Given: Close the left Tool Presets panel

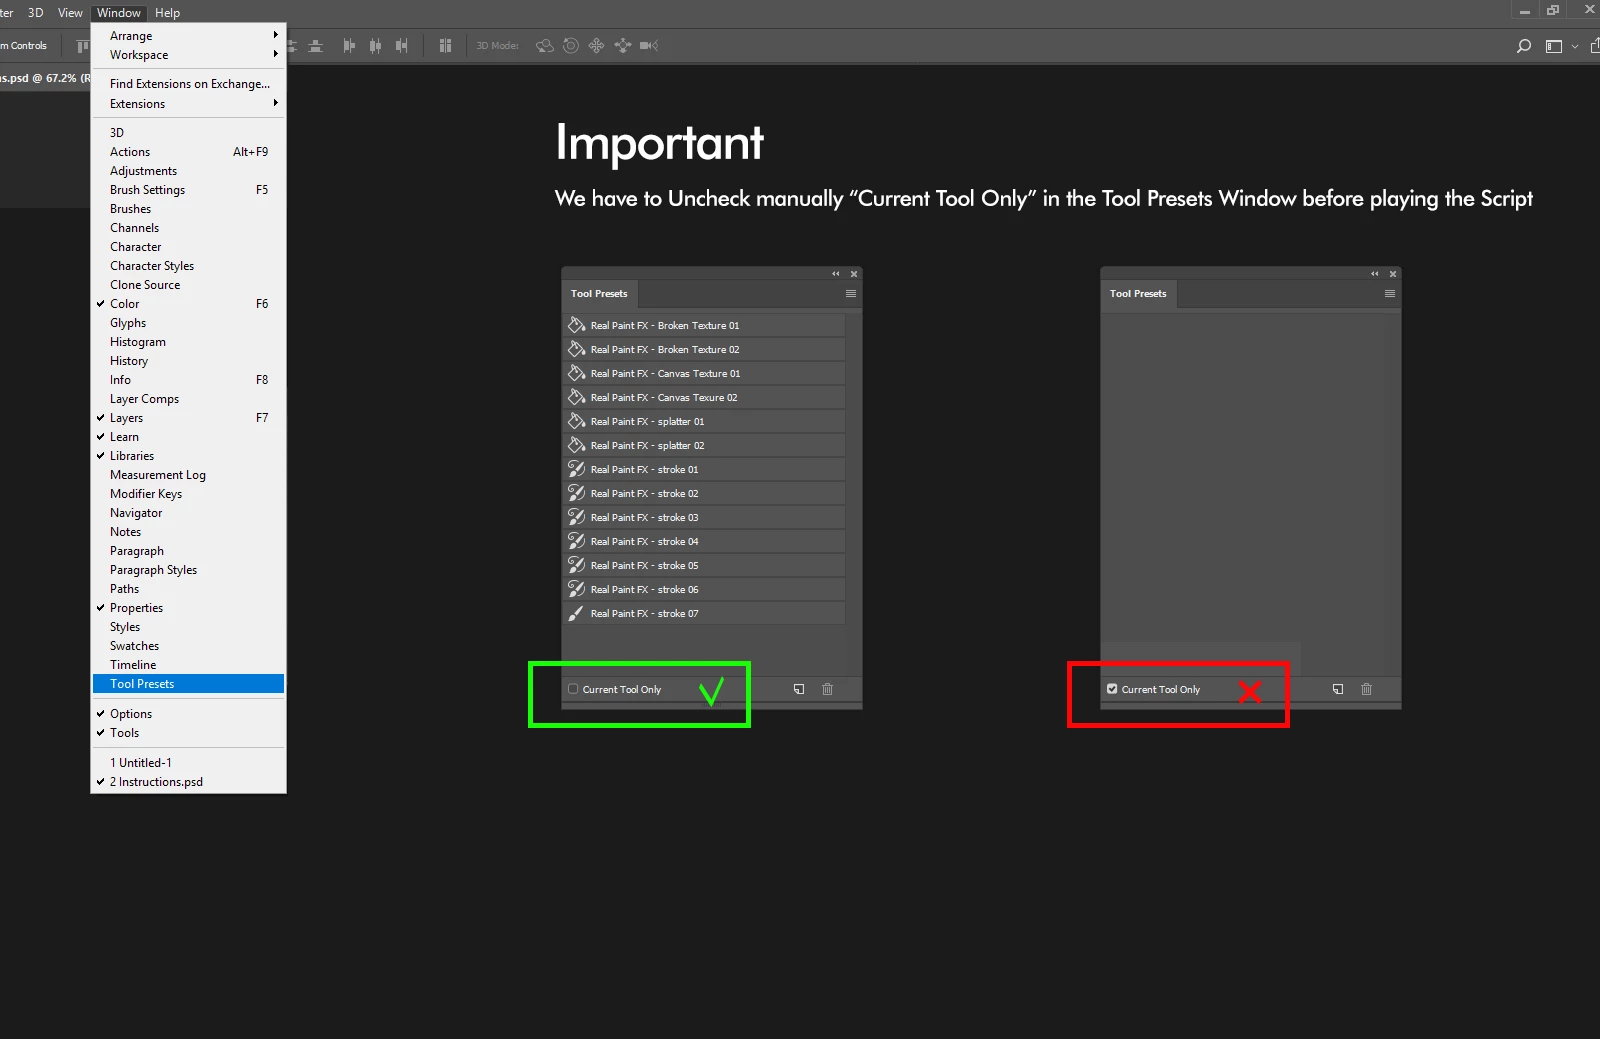Looking at the screenshot, I should coord(854,274).
